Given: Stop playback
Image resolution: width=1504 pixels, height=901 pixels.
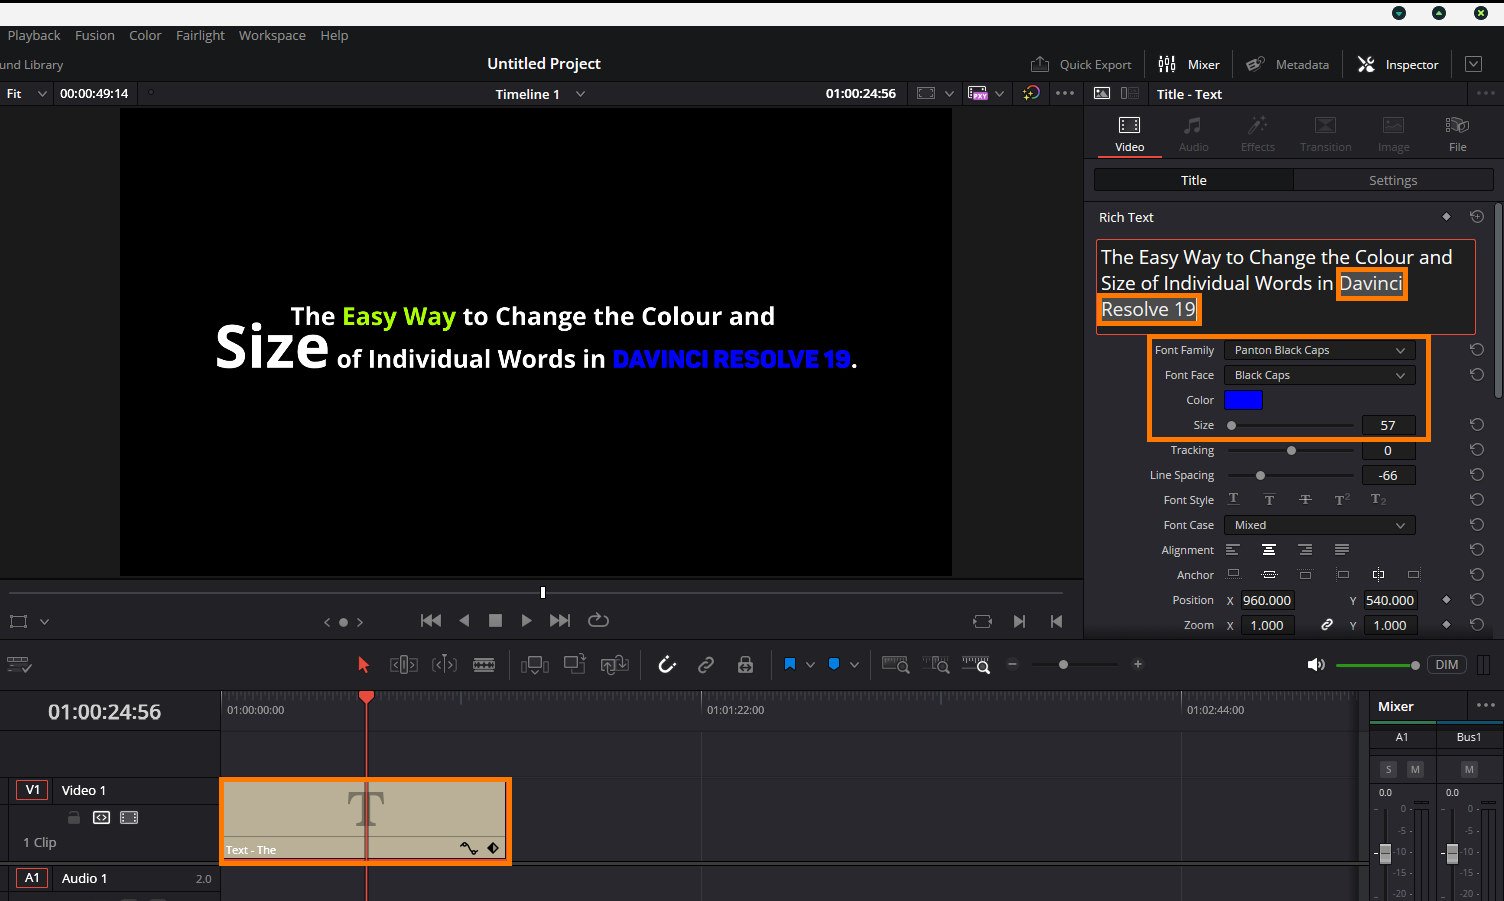Looking at the screenshot, I should tap(495, 621).
